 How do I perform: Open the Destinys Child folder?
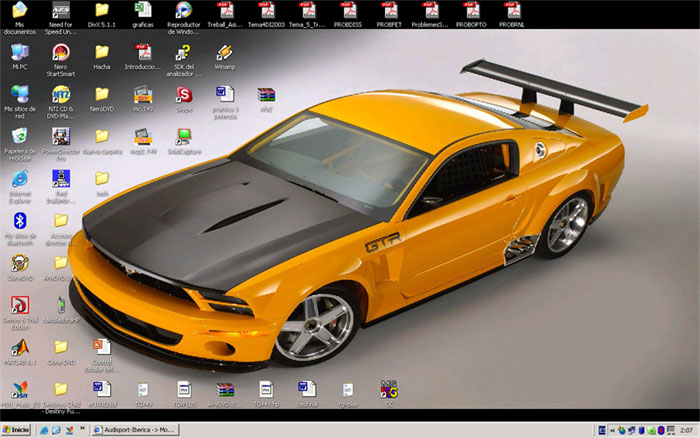point(61,389)
